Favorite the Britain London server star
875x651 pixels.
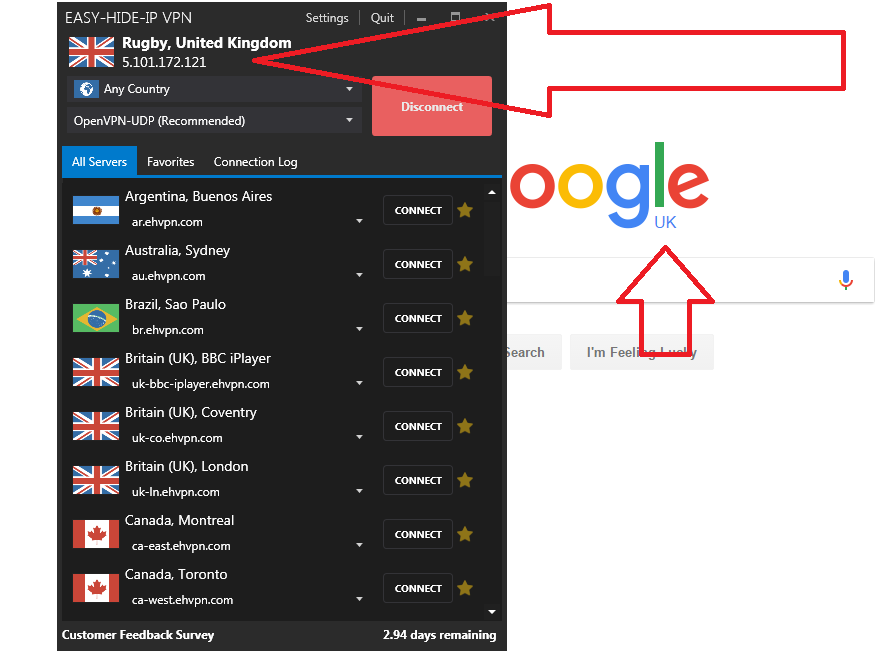click(x=465, y=480)
